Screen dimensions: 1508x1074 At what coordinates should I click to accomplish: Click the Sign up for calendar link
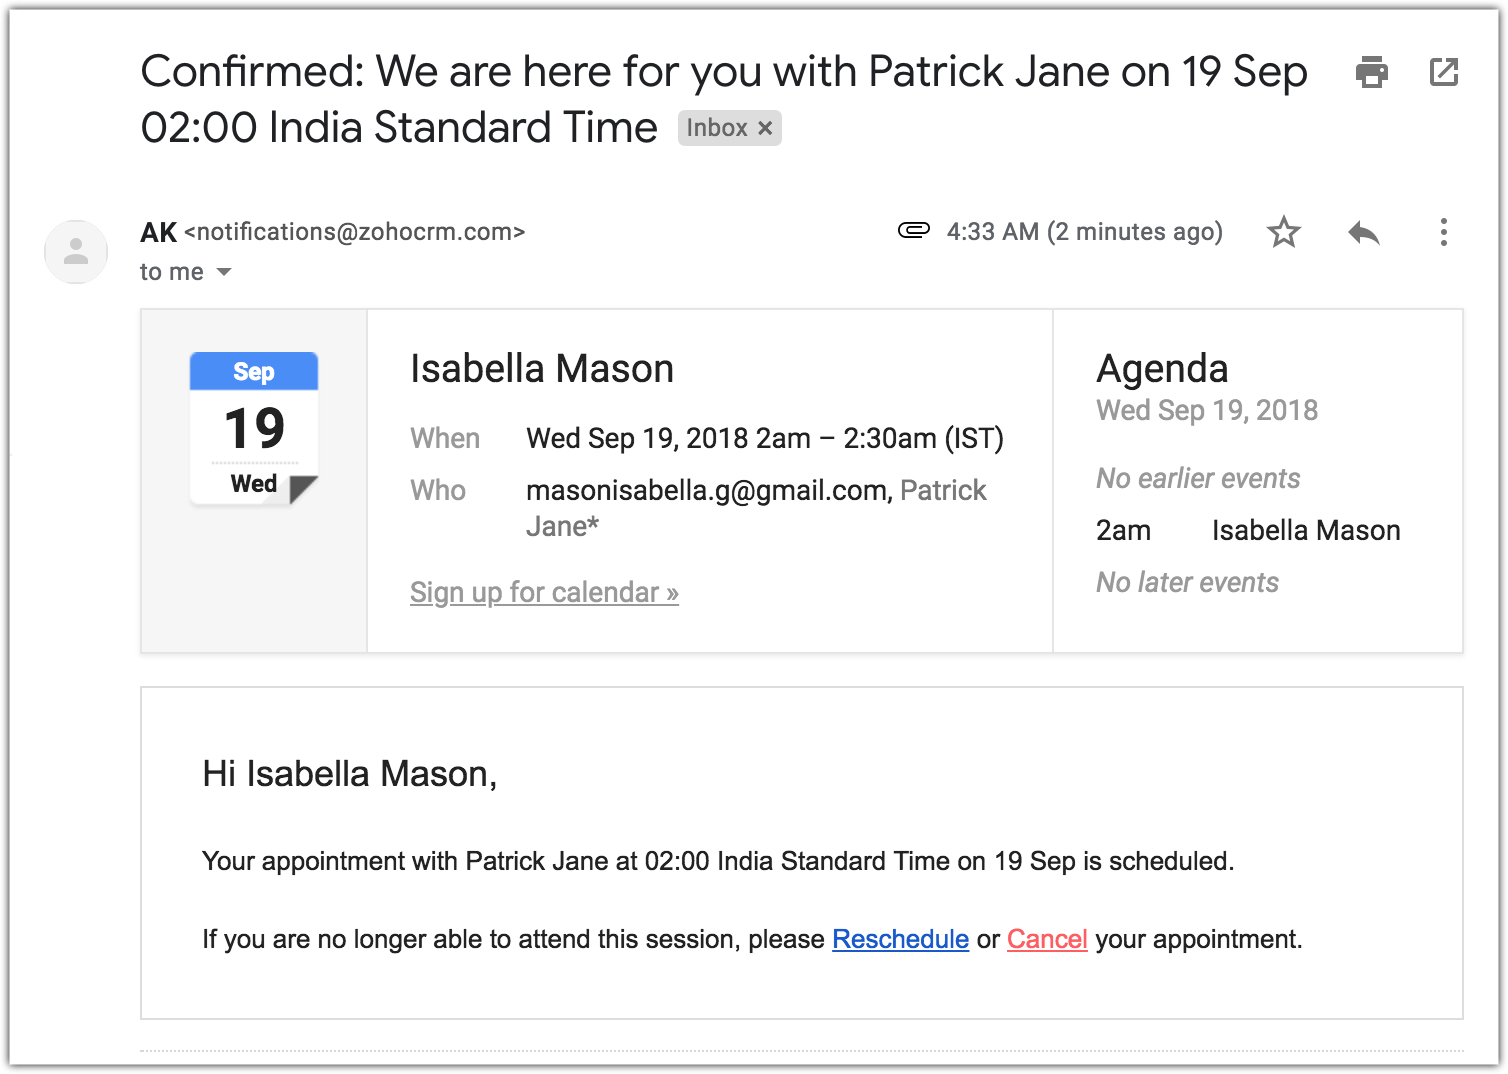544,592
